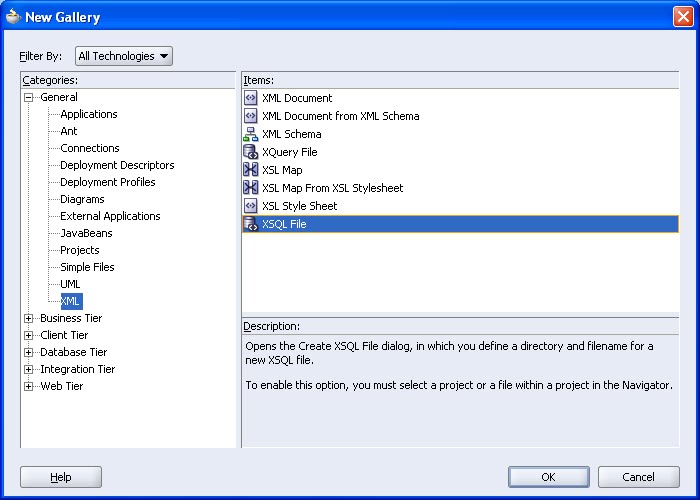
Task: Choose the XSL Map item text
Action: (x=282, y=170)
